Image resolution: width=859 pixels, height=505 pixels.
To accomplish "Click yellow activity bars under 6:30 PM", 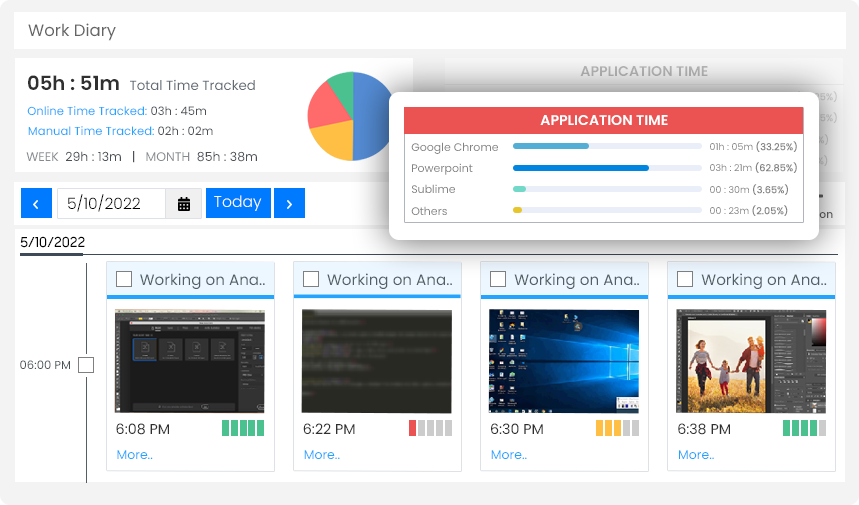I will (617, 428).
